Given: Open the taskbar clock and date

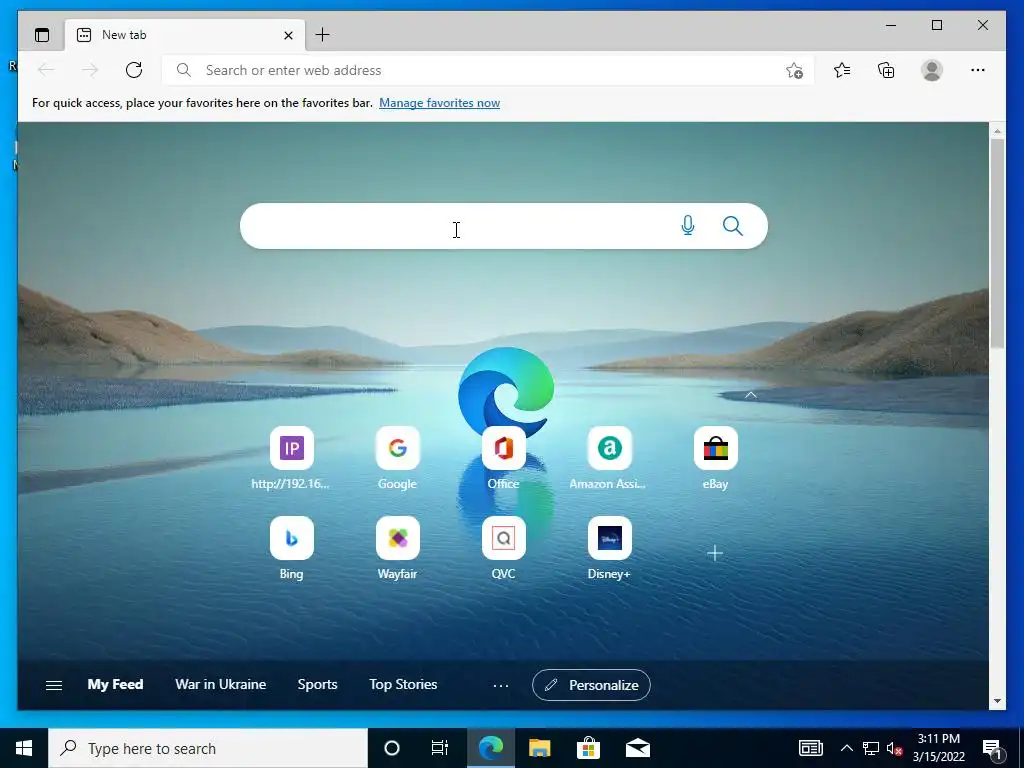Looking at the screenshot, I should point(938,748).
